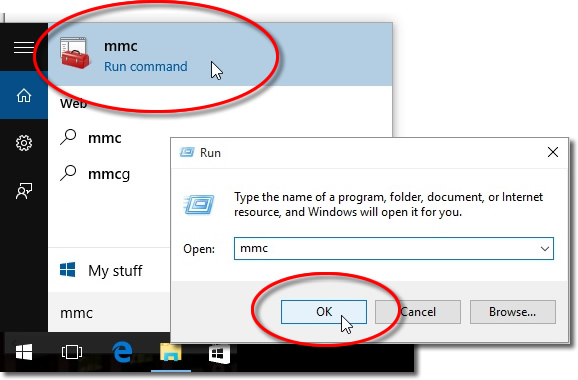Open the Feedback icon in the sidebar

click(24, 191)
